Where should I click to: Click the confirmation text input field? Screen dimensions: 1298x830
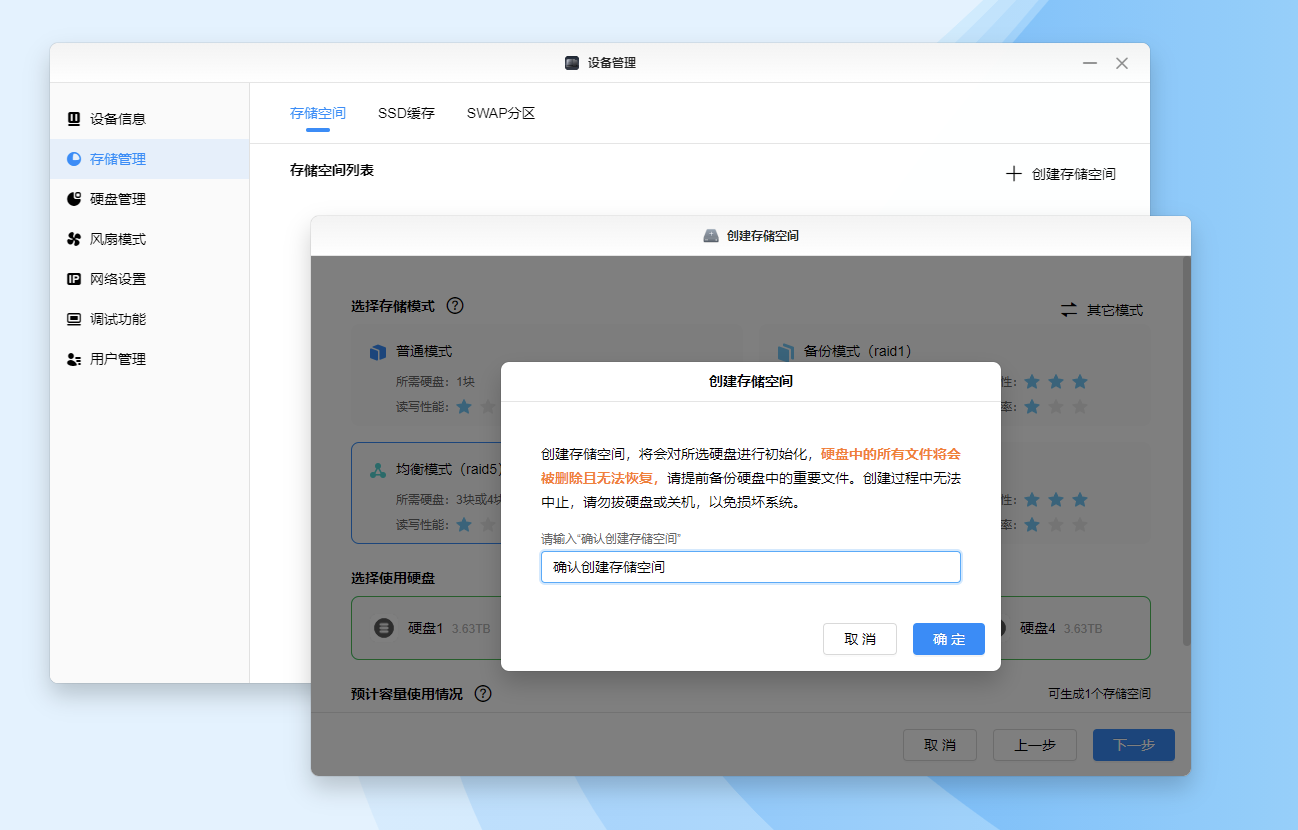pos(750,567)
